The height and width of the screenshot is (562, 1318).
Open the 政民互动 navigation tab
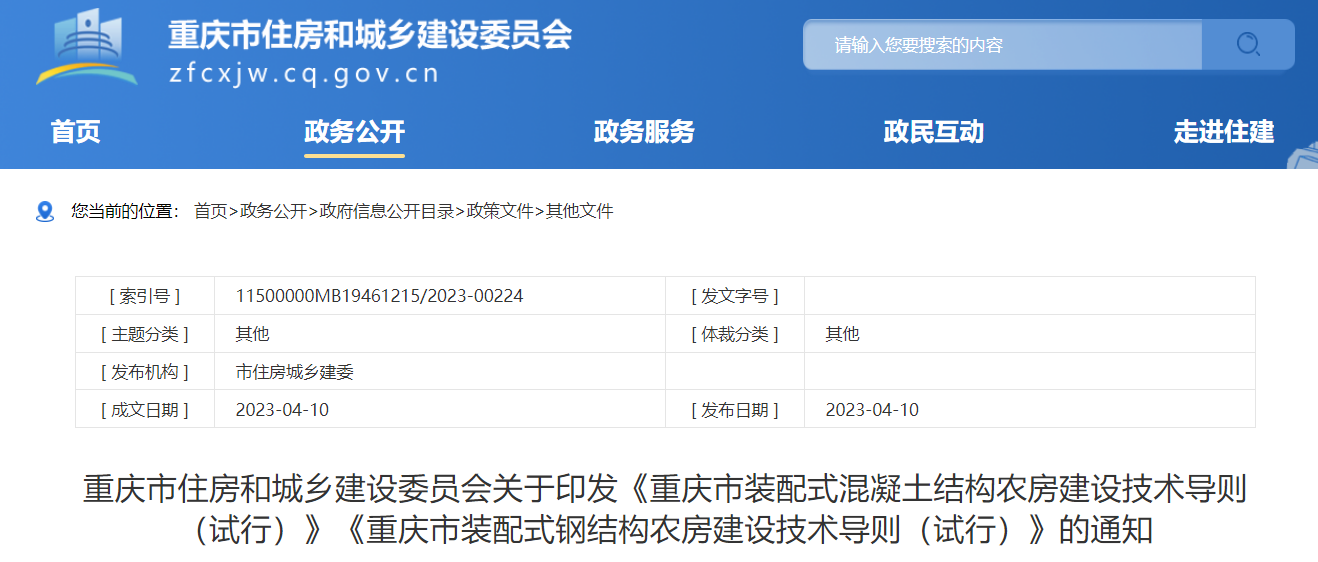934,132
